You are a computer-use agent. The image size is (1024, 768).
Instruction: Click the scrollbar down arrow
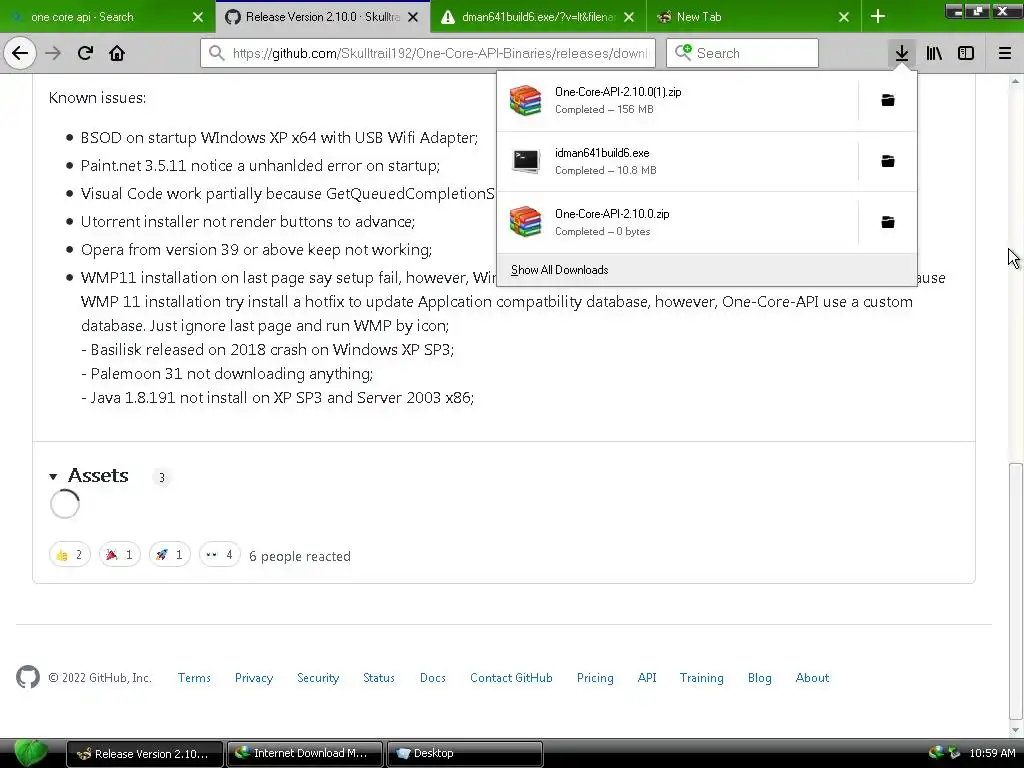tap(1015, 729)
